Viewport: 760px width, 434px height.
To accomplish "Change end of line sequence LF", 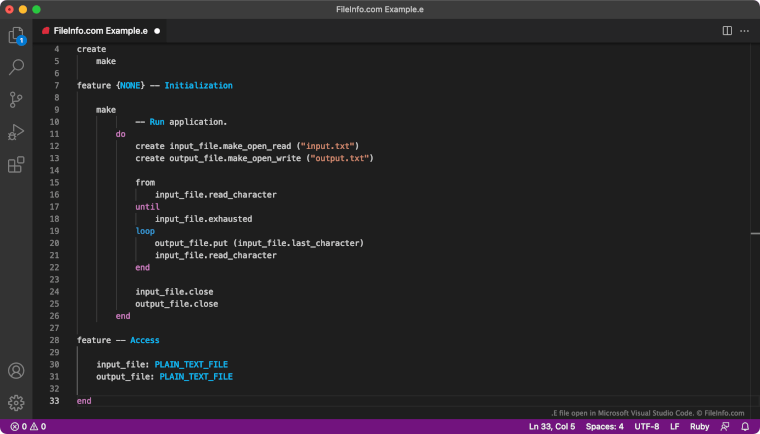I will pyautogui.click(x=674, y=426).
